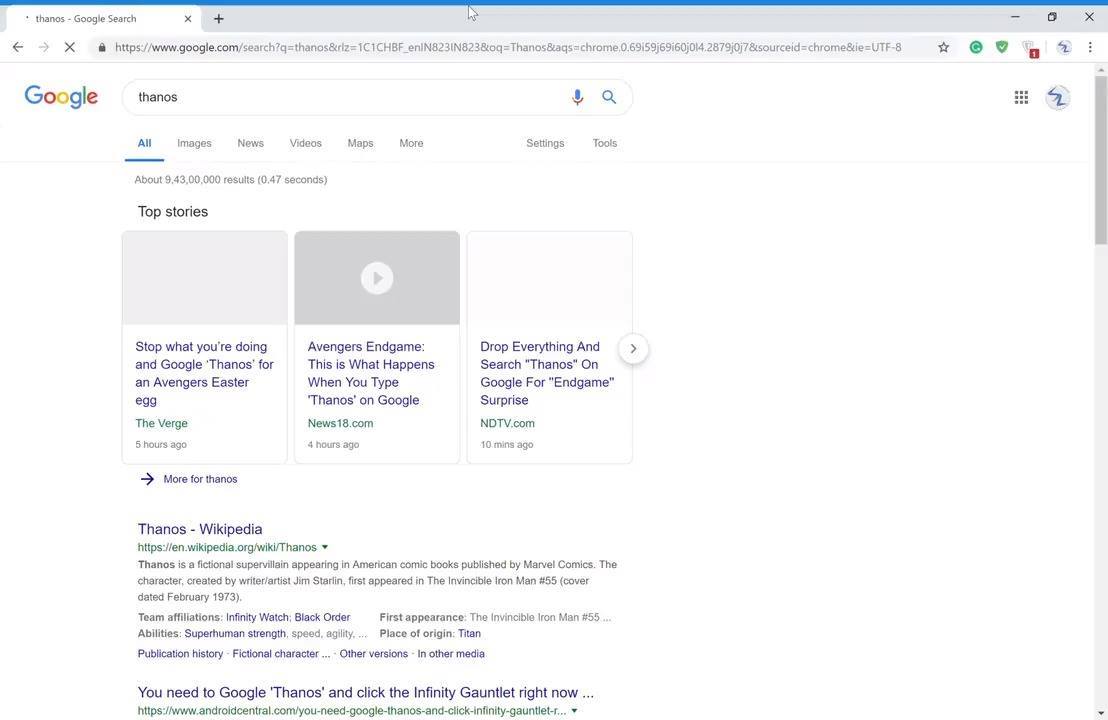
Task: Click the wikipedia.org/wiki/Thanos green URL
Action: click(x=228, y=547)
